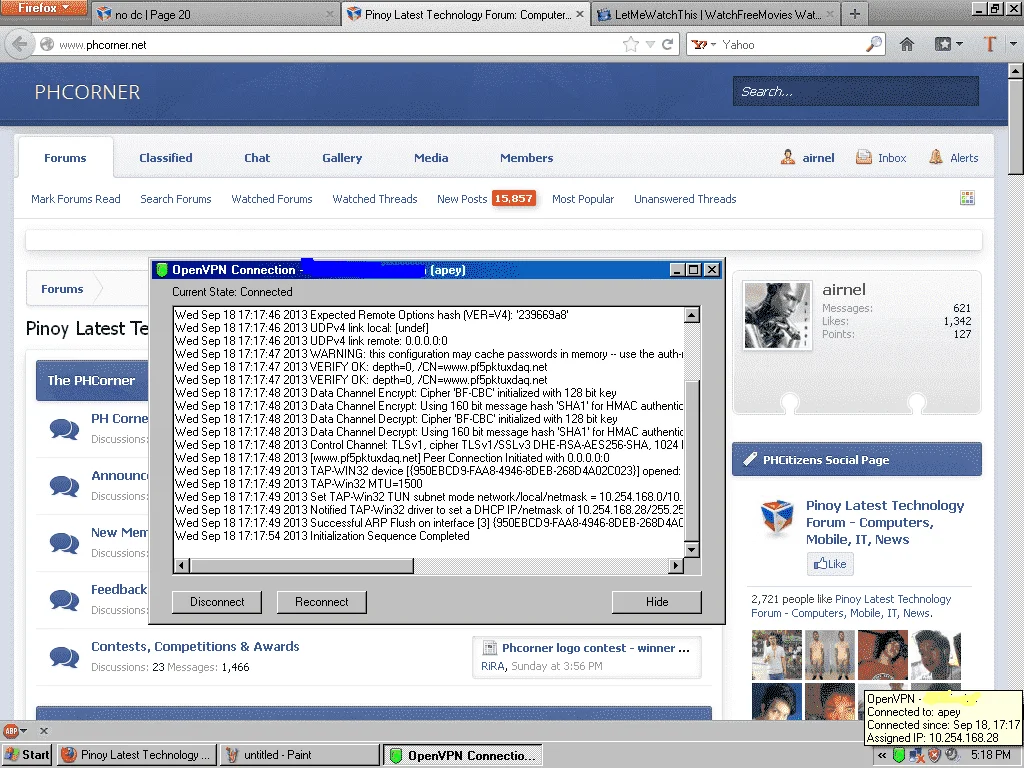Click the Adblock Plus icon in the add-on bar

(x=11, y=731)
